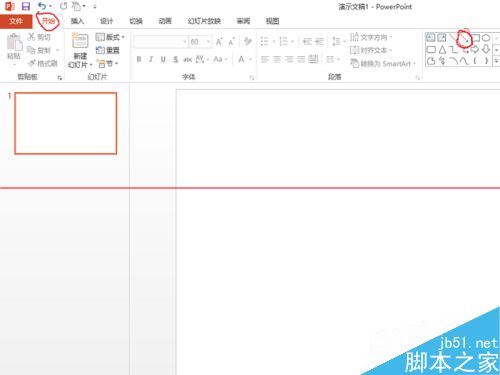This screenshot has height=375, width=500.
Task: Open Character Spacing (AV) dropdown
Action: click(x=202, y=59)
